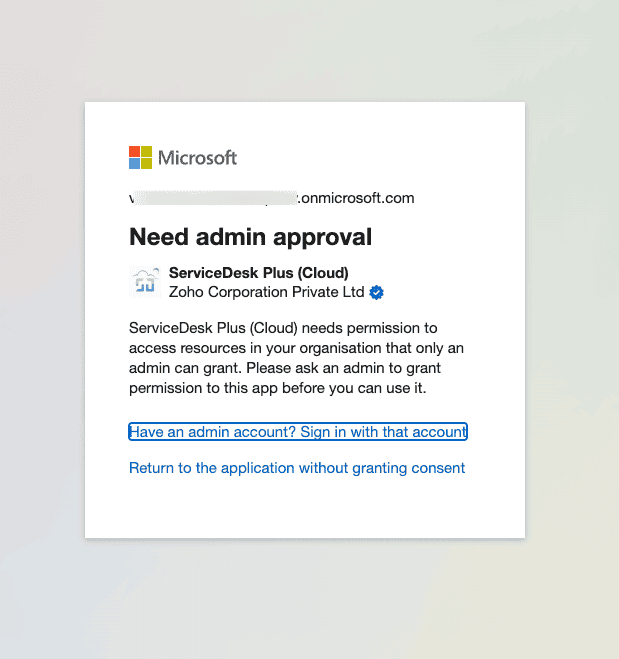Click the Microsoft wordmark text
This screenshot has height=659, width=619.
pyautogui.click(x=197, y=158)
